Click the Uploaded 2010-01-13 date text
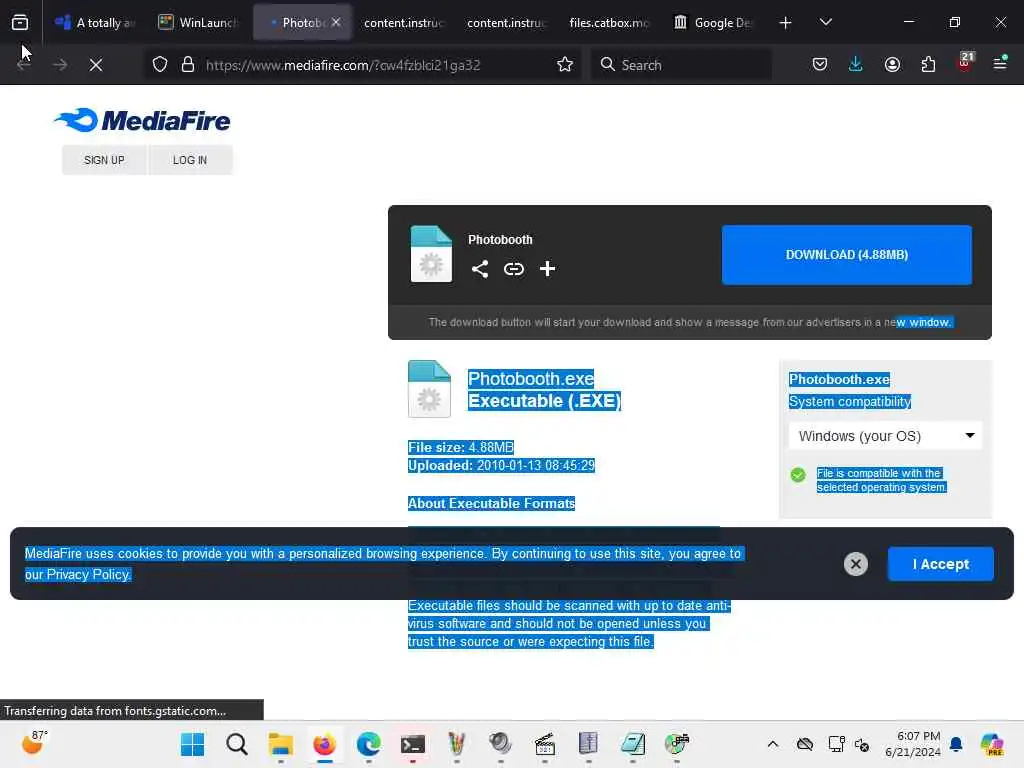 pyautogui.click(x=501, y=466)
